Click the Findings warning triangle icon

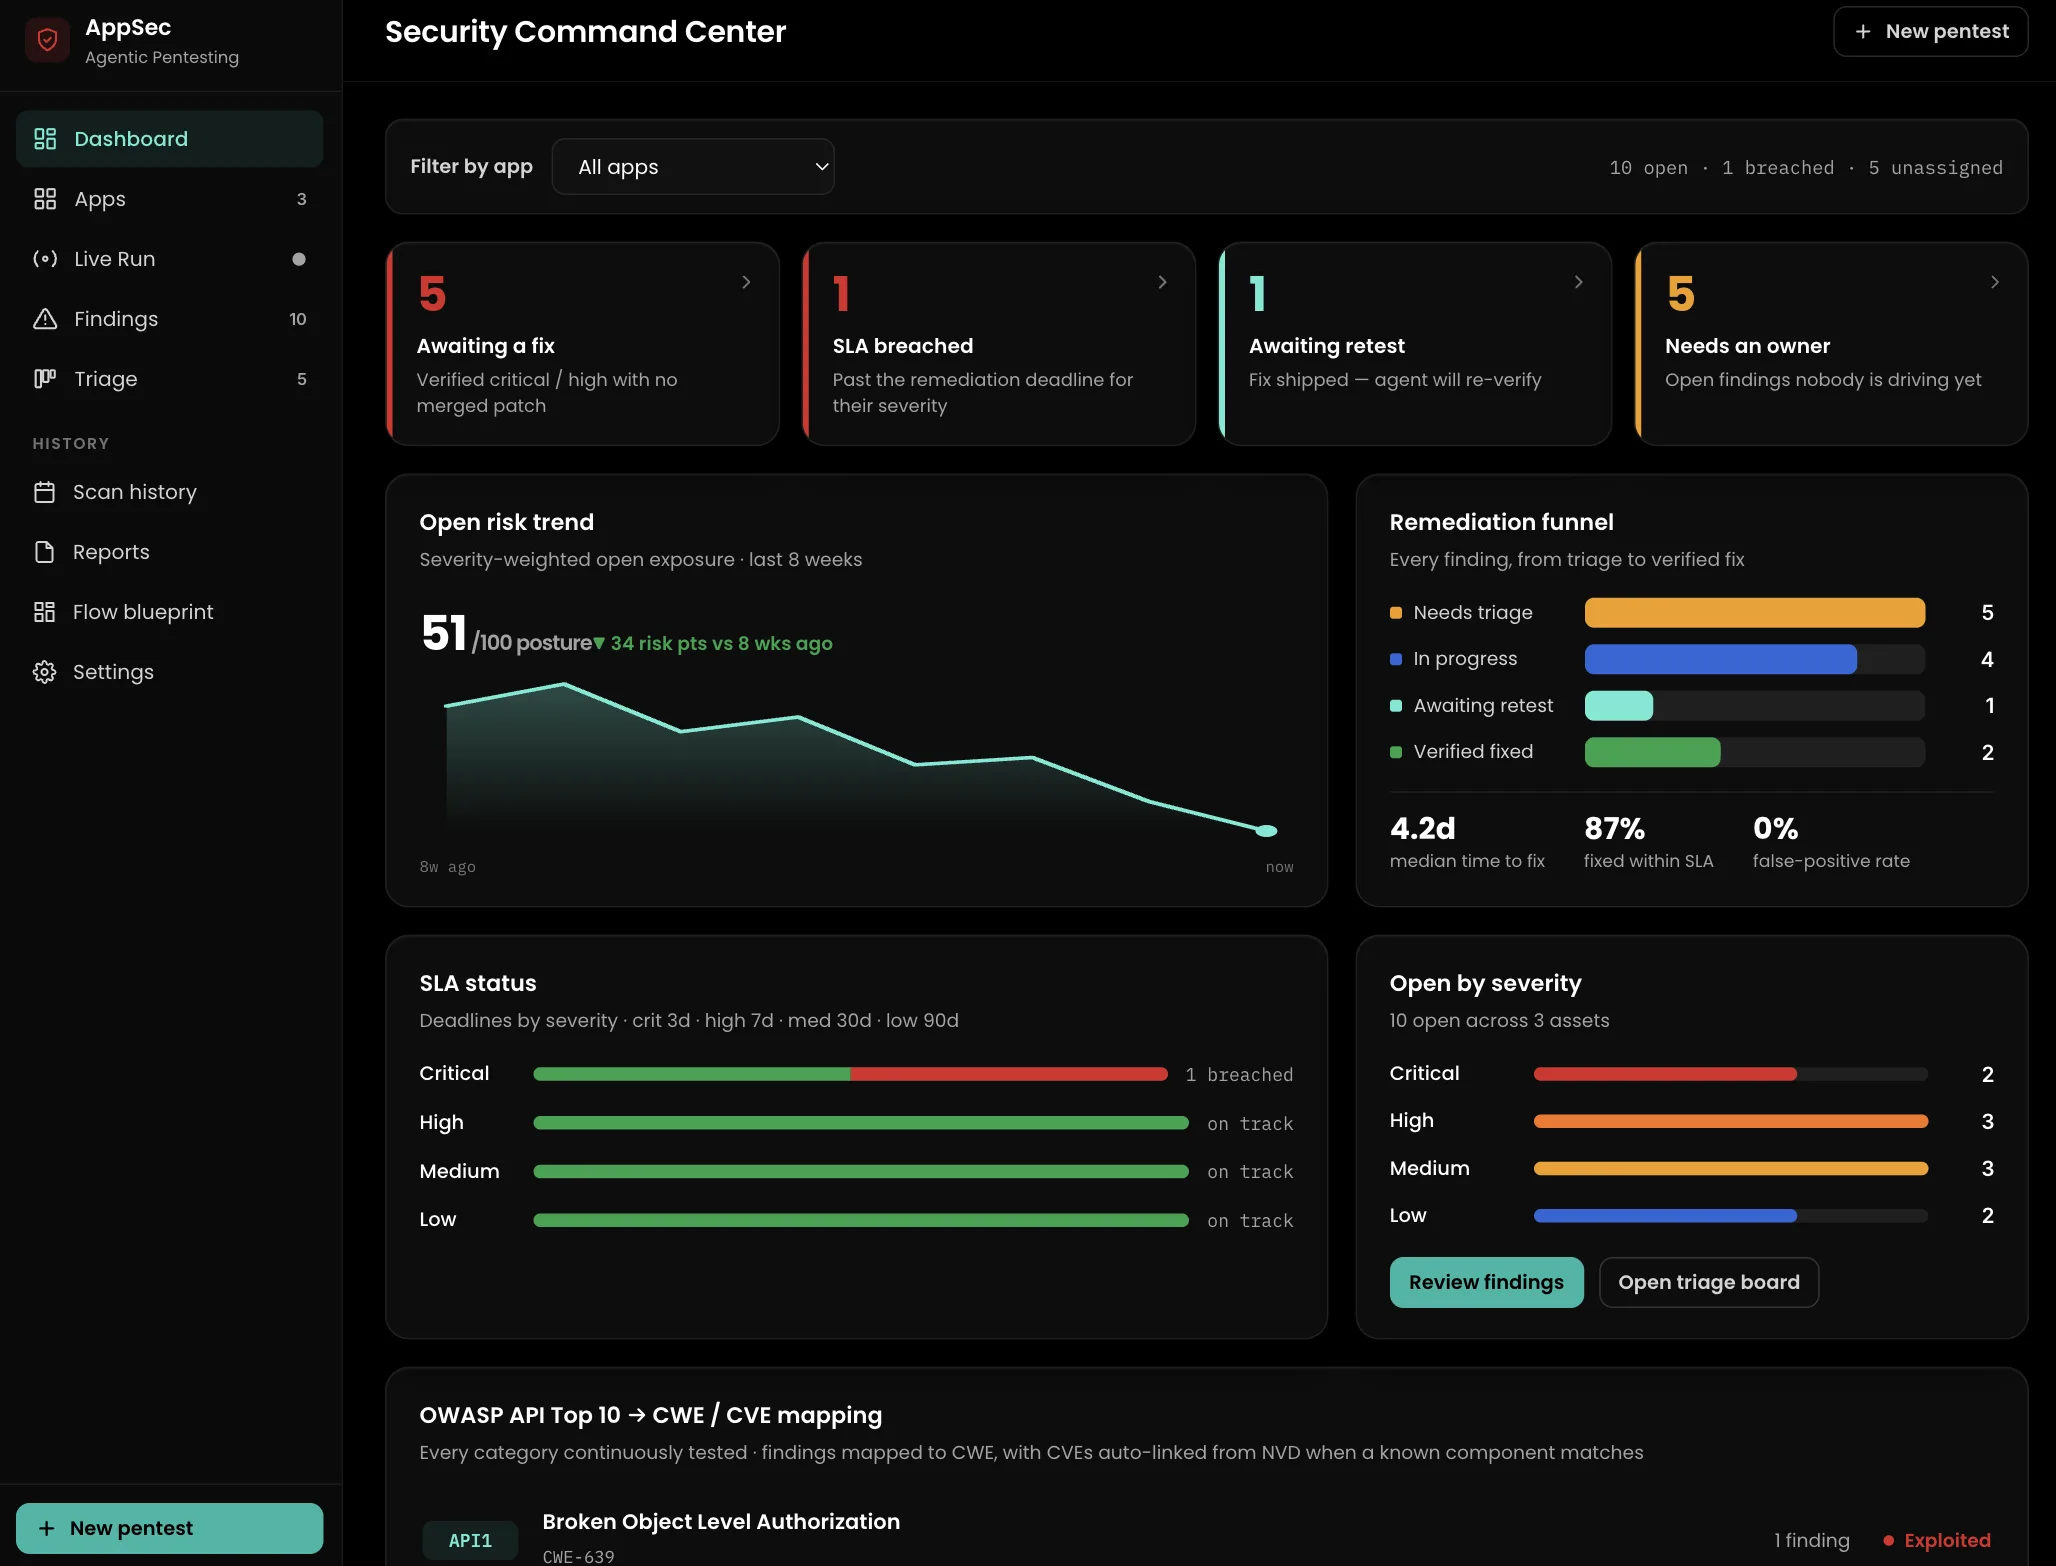45,319
